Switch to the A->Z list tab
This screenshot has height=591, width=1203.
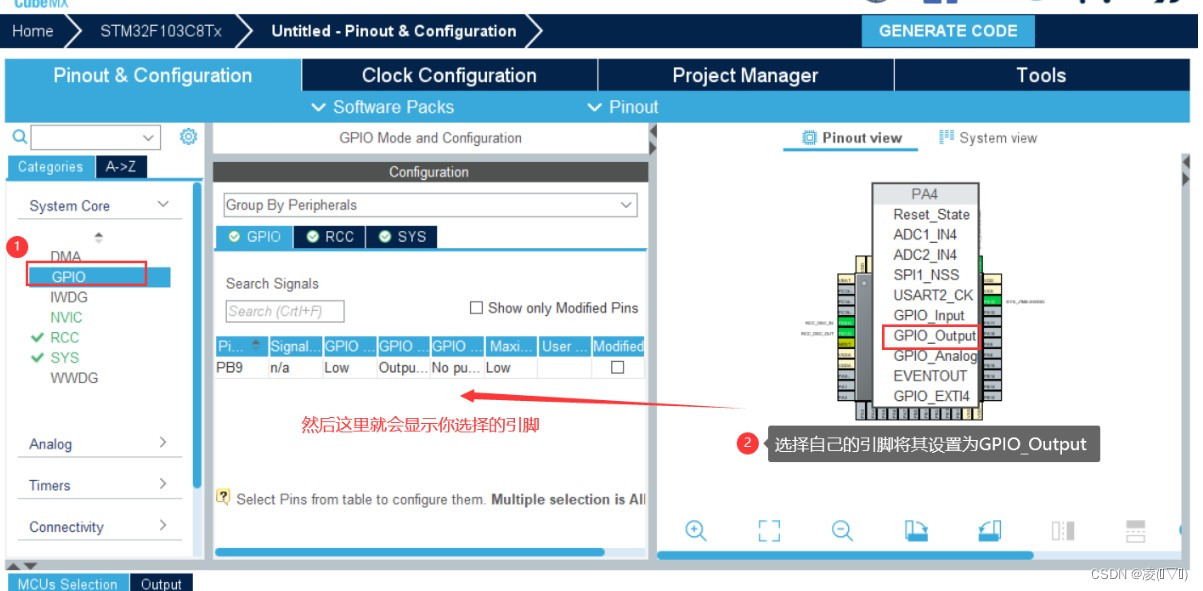click(x=121, y=167)
